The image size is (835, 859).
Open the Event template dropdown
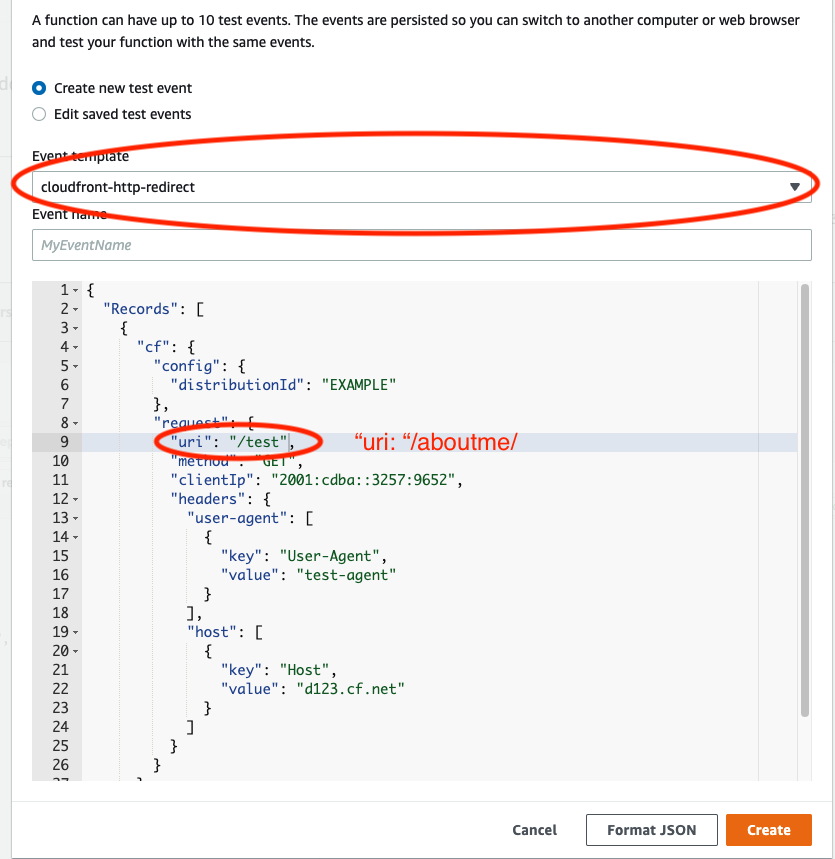420,187
